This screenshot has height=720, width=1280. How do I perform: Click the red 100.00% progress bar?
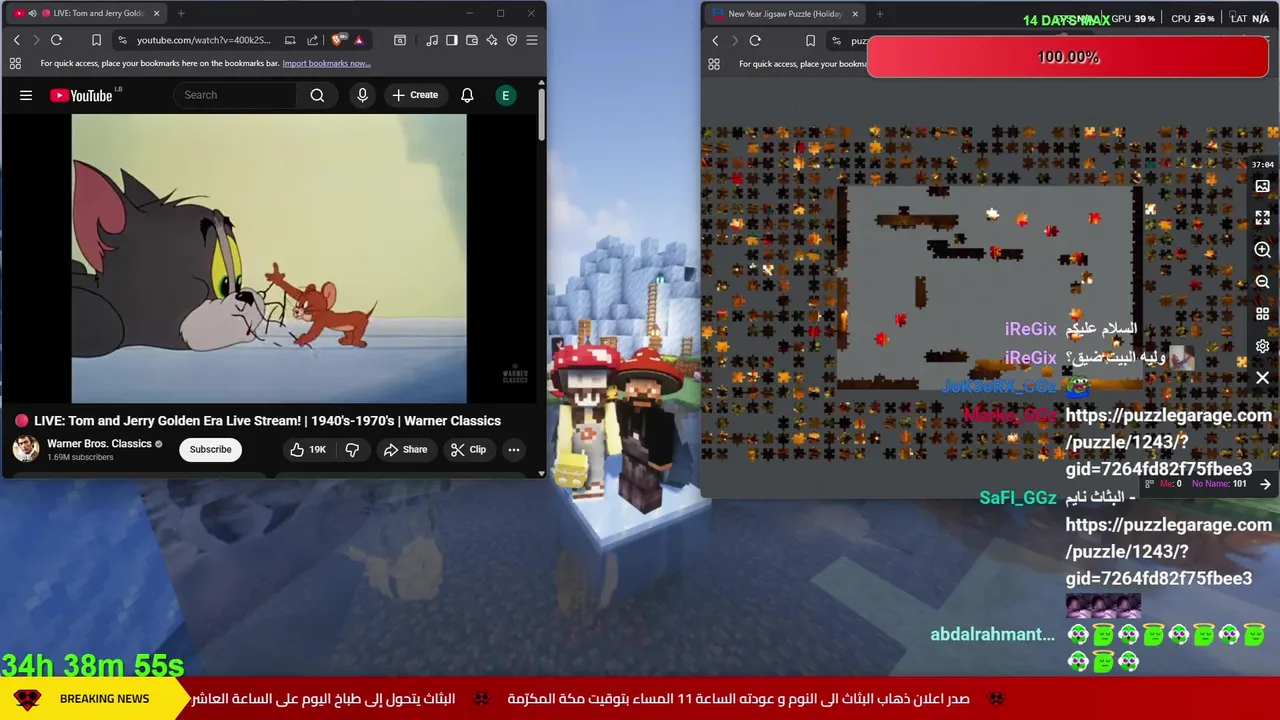(x=1068, y=57)
